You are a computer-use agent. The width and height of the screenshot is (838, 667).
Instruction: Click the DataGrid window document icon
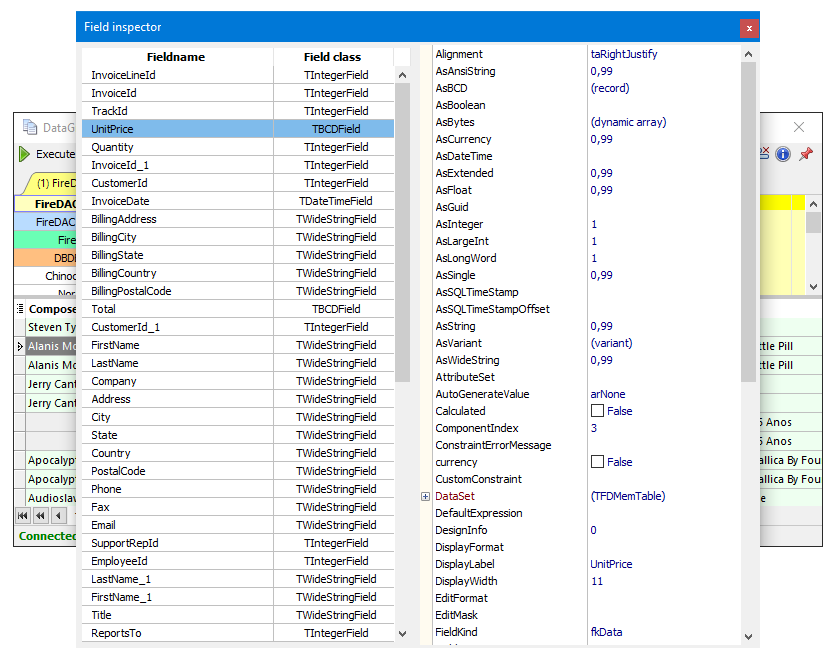click(29, 127)
